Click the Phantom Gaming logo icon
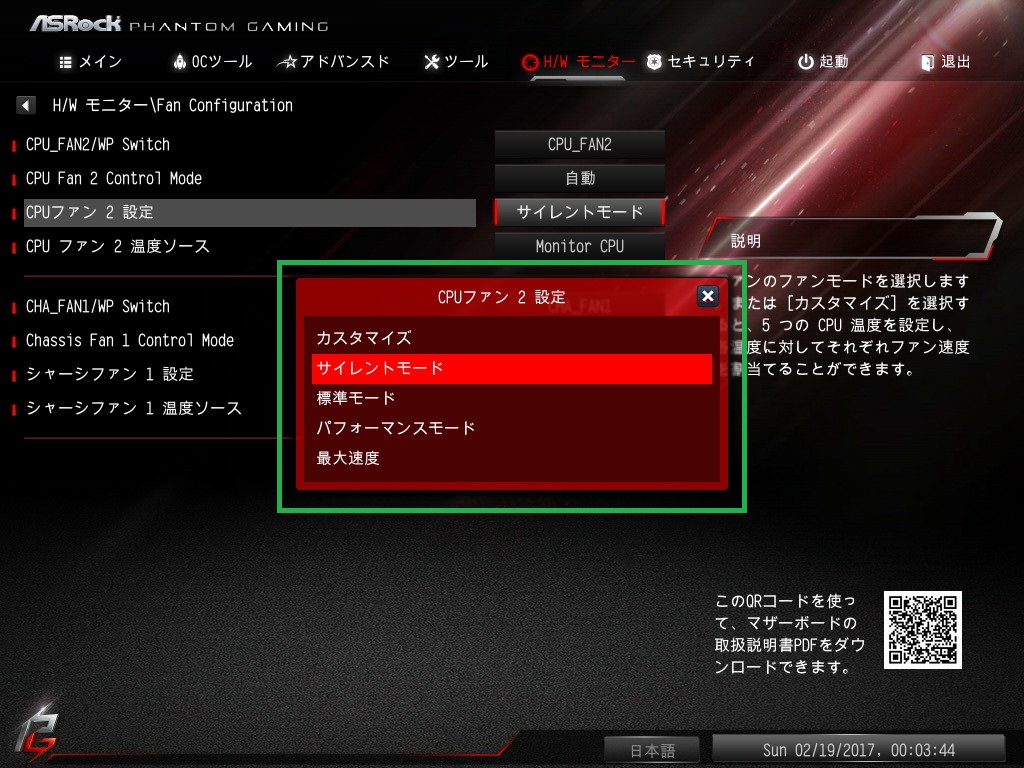 37,733
